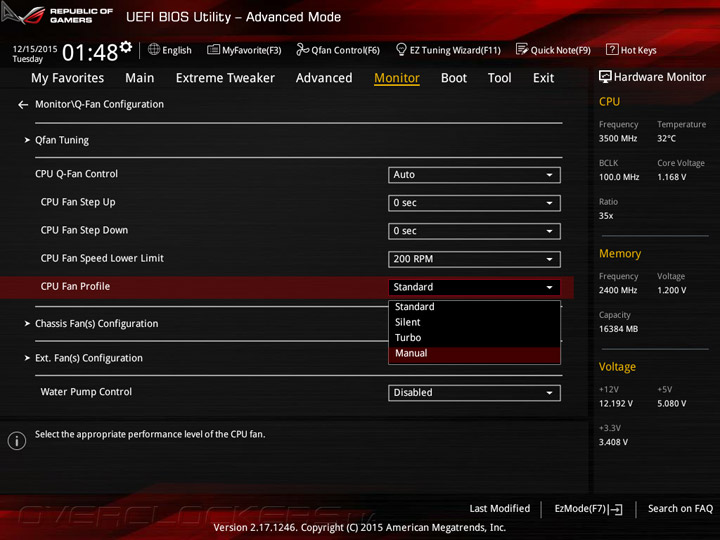Viewport: 720px width, 540px height.
Task: Click the 01:48 clock display
Action: click(90, 52)
